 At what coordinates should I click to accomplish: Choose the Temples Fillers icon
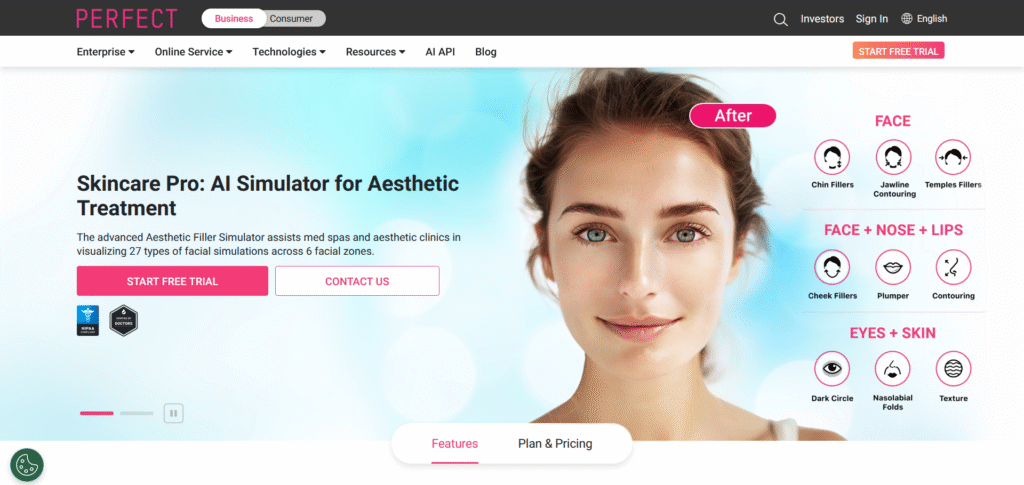953,157
